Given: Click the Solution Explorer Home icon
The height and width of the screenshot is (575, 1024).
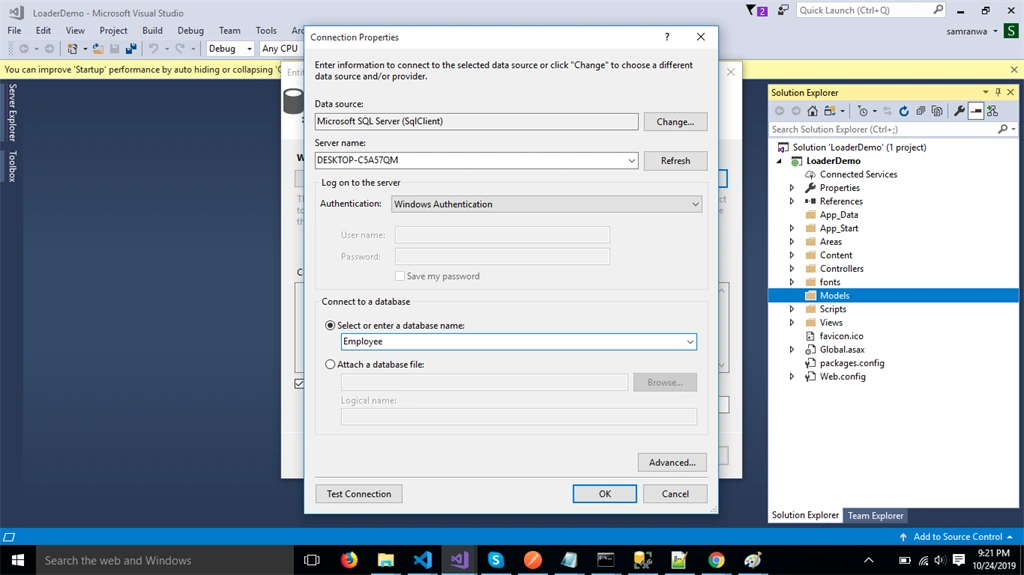Looking at the screenshot, I should (812, 111).
